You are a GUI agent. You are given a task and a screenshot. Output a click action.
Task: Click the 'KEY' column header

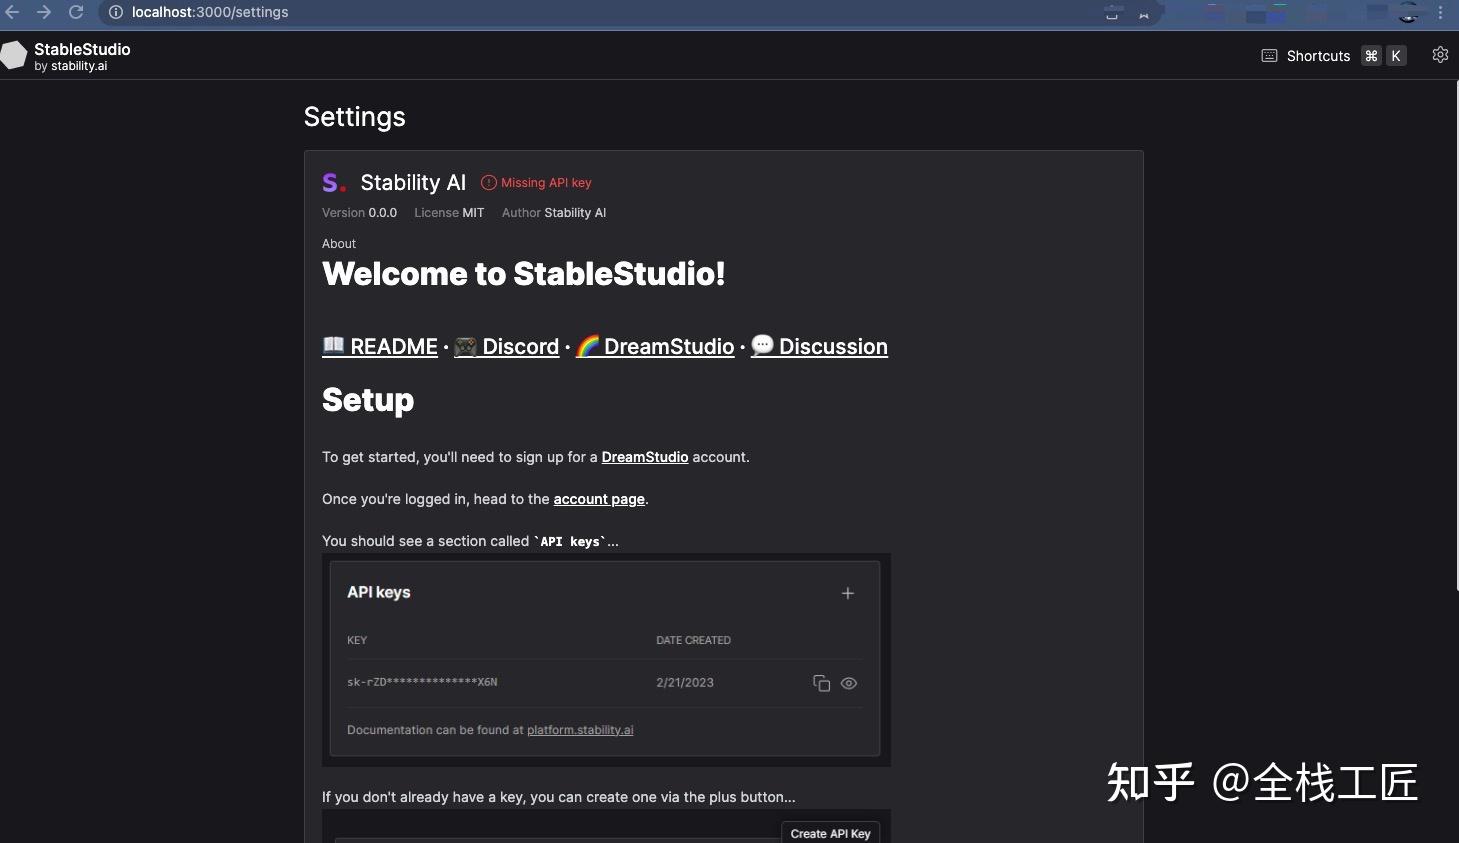[357, 640]
